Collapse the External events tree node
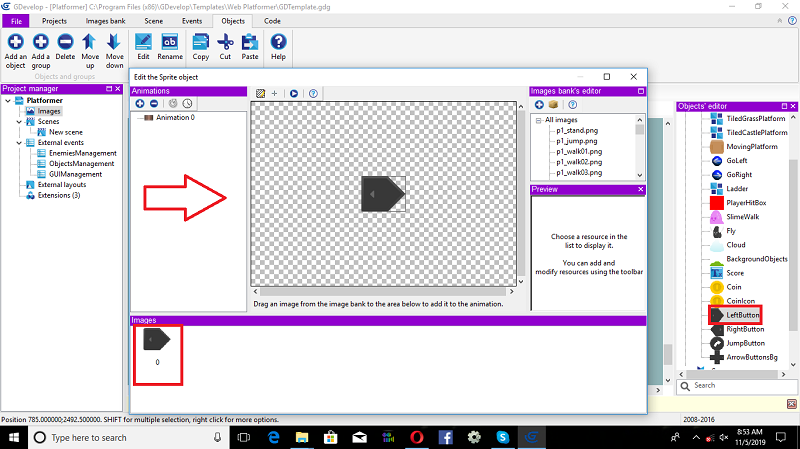800x449 pixels. 19,143
